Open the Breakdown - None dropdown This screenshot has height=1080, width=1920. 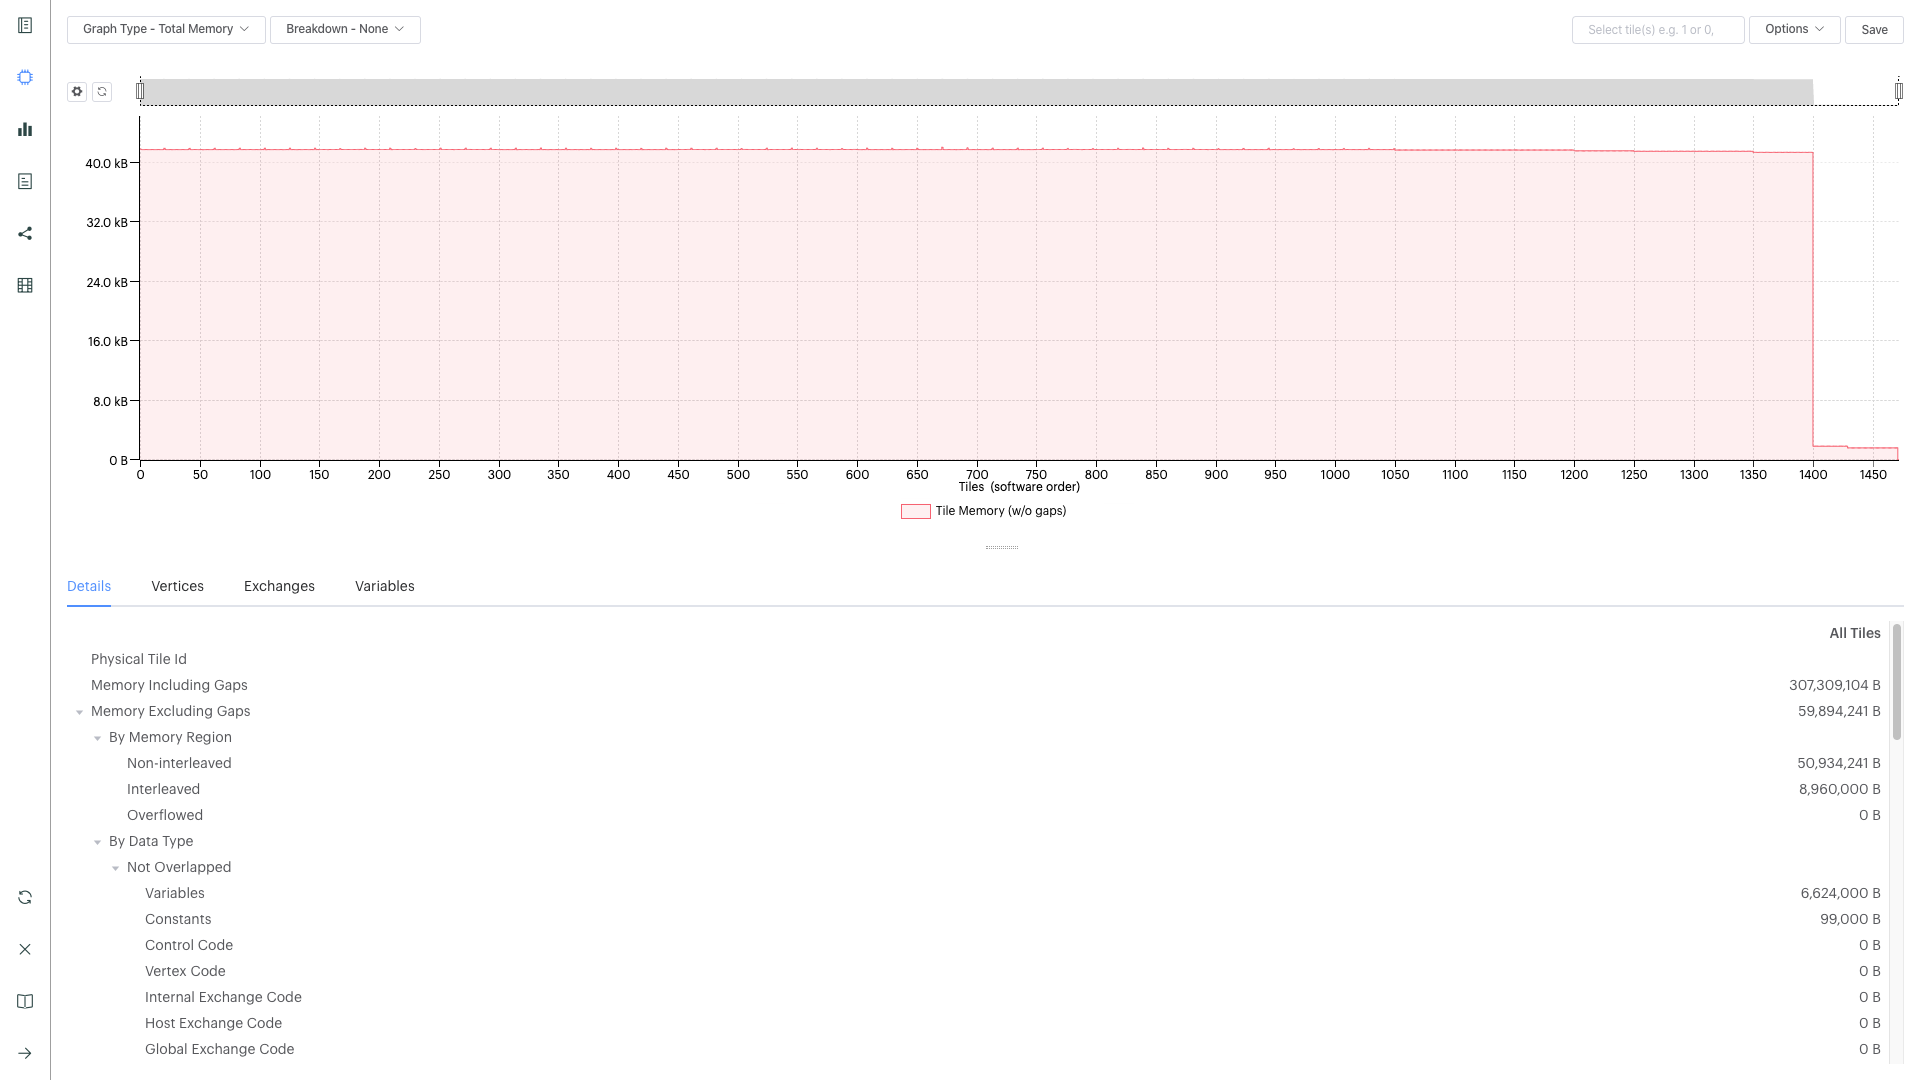tap(345, 30)
